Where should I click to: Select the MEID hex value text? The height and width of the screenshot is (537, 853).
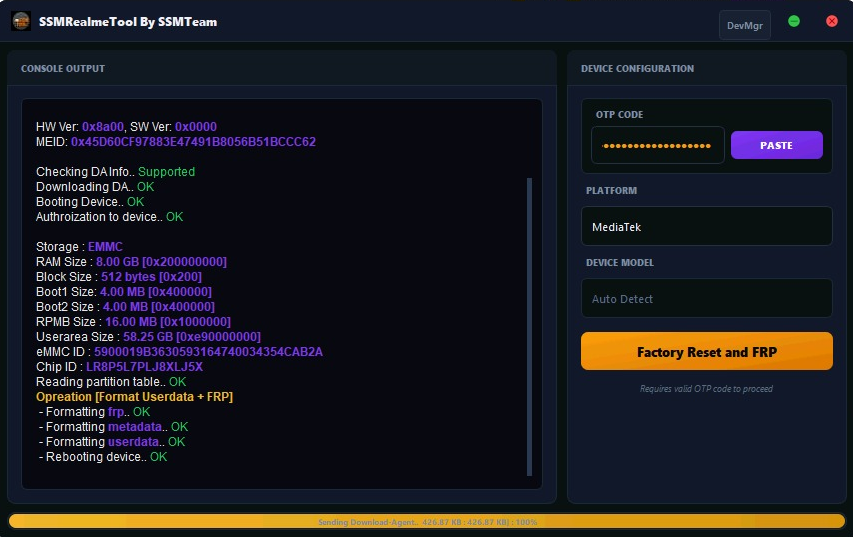[x=193, y=142]
